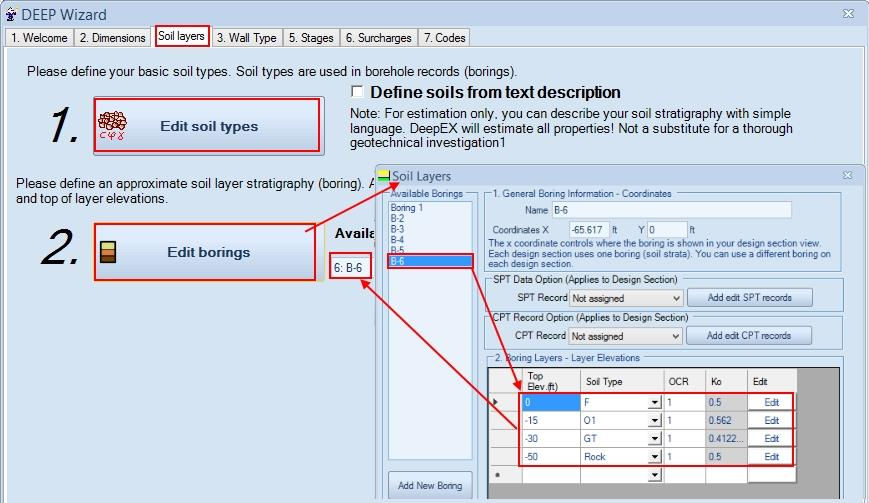Click the Edit soil types button
This screenshot has width=869, height=503.
point(207,125)
